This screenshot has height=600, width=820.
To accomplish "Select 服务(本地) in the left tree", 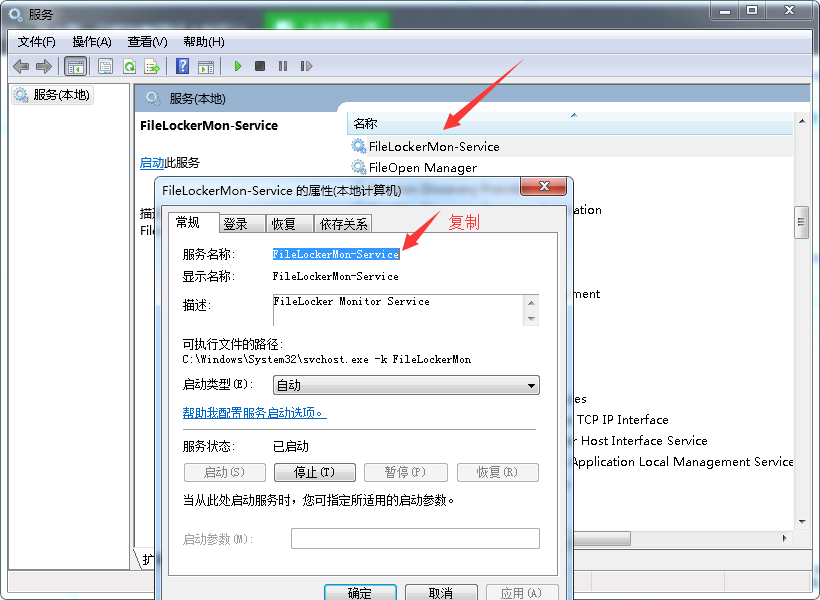I will [x=61, y=95].
